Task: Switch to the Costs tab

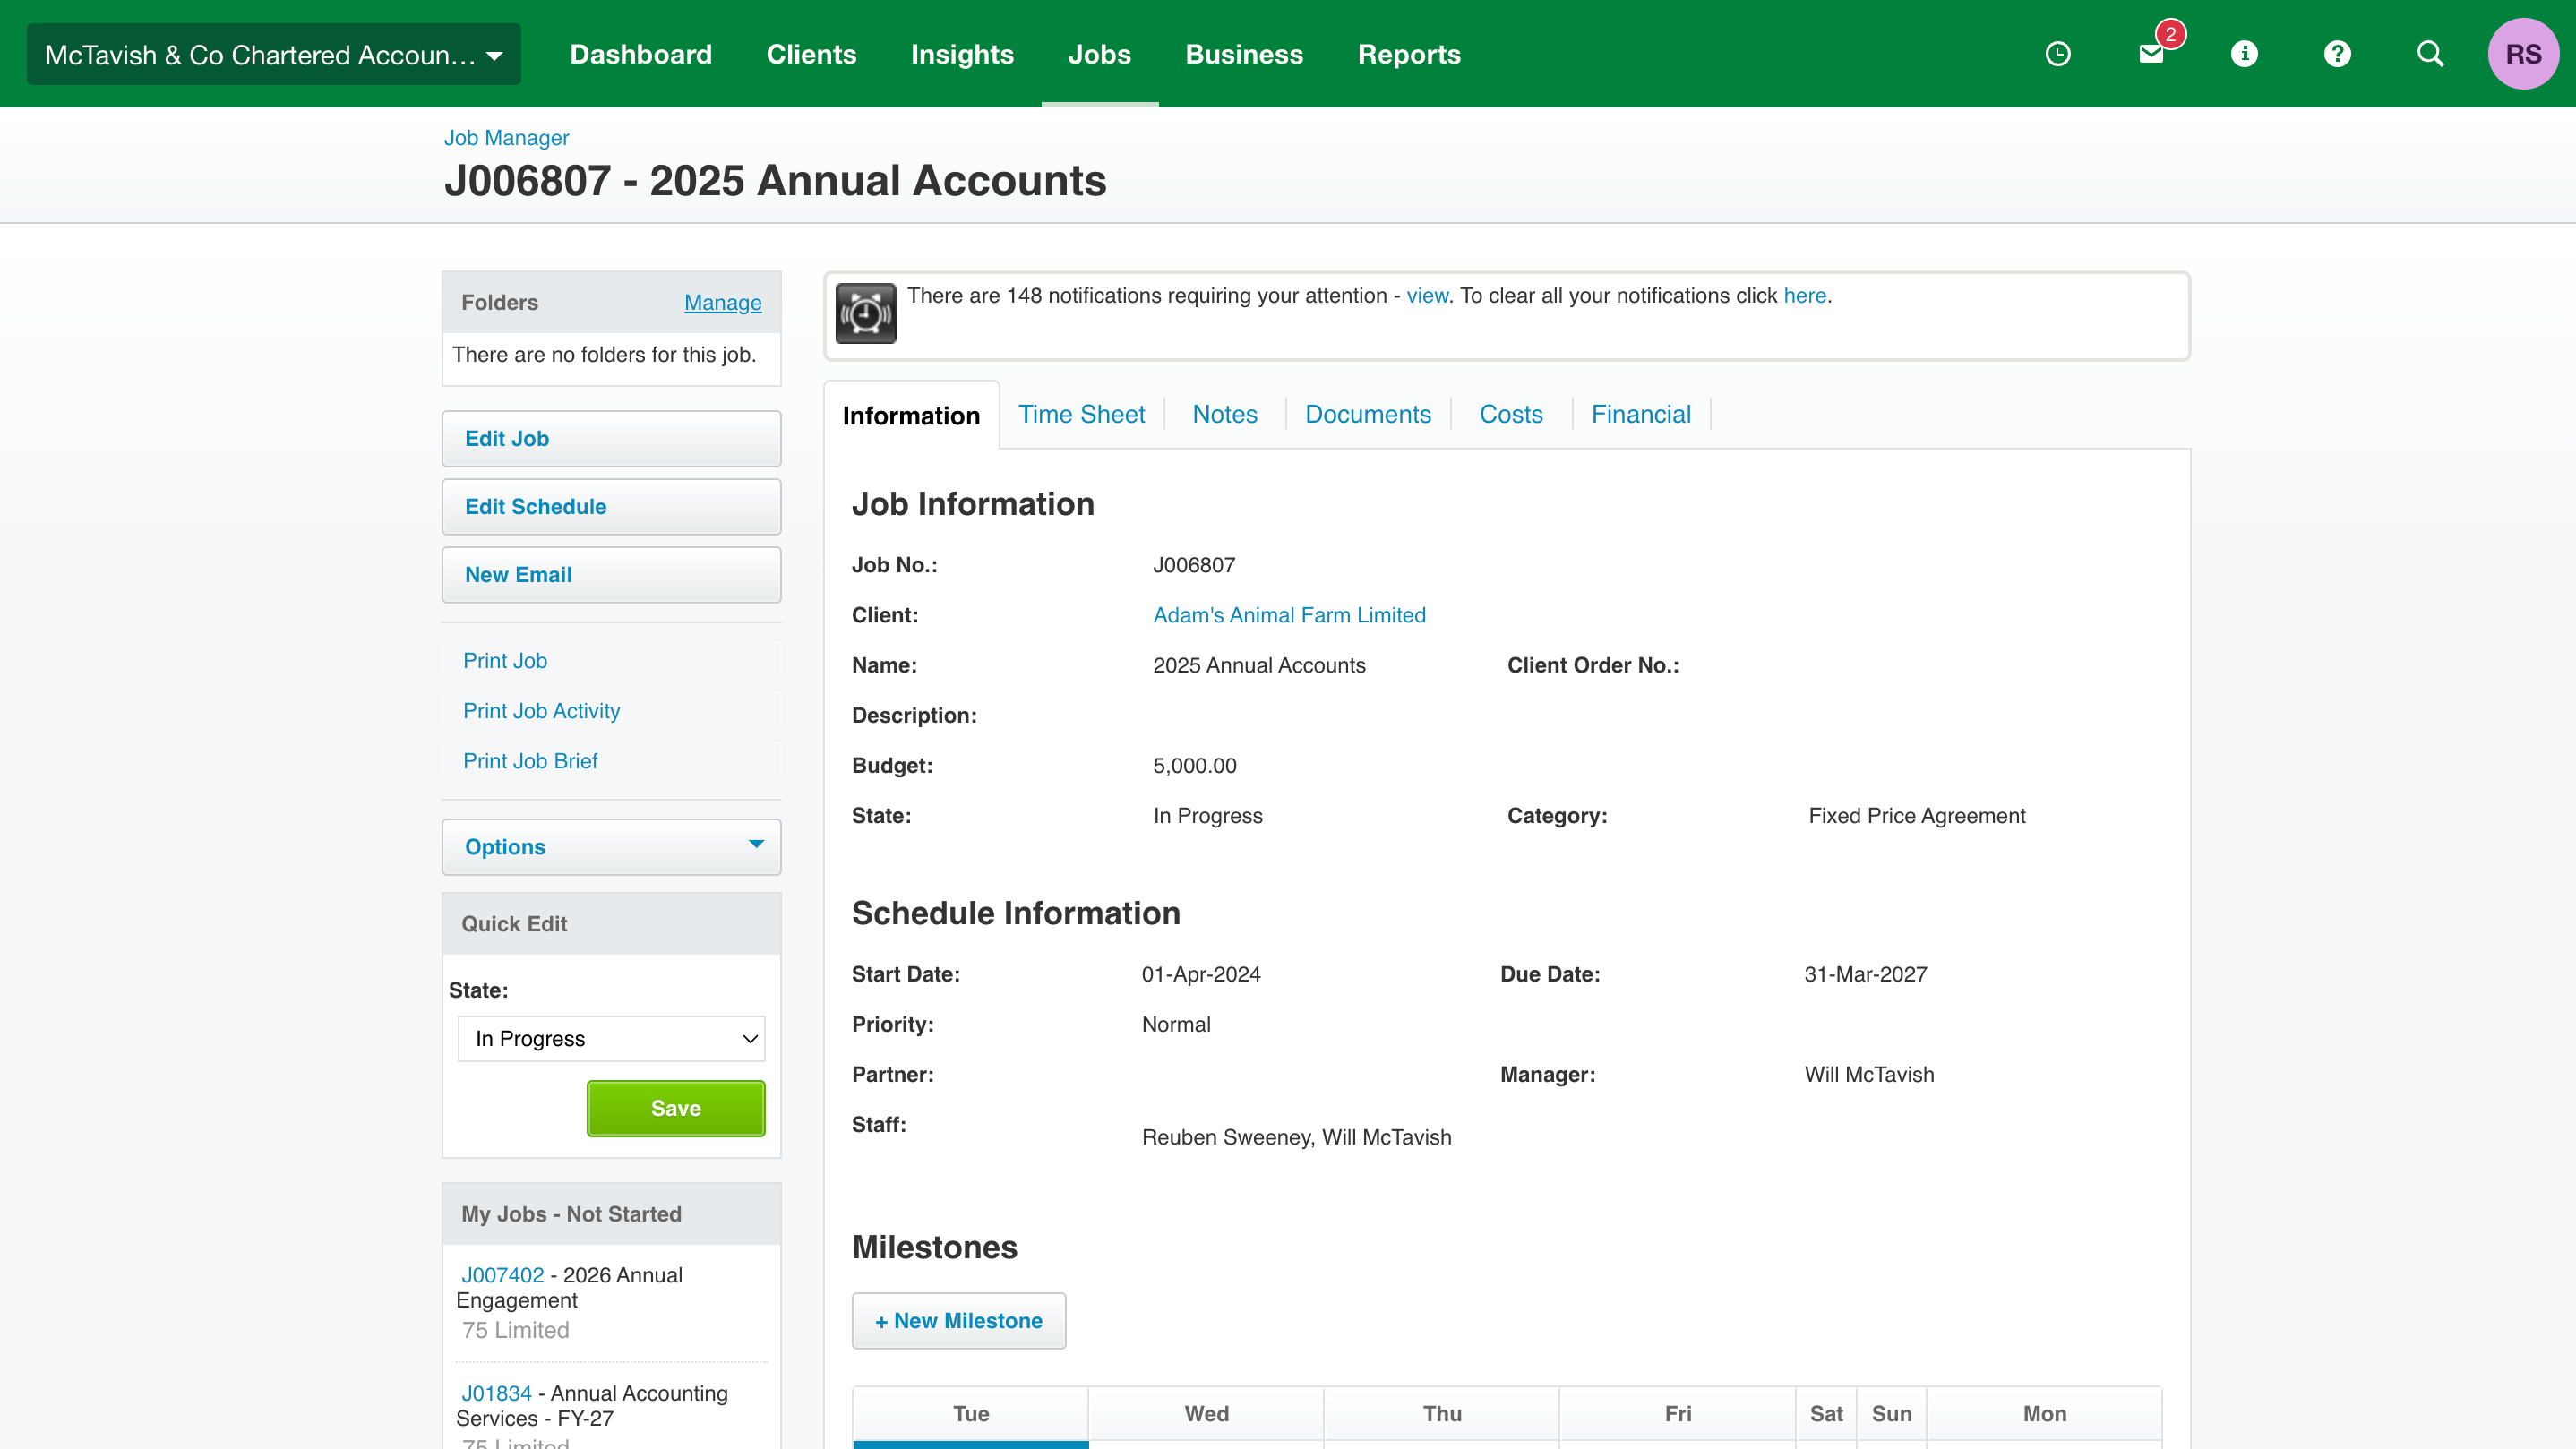Action: click(x=1510, y=414)
